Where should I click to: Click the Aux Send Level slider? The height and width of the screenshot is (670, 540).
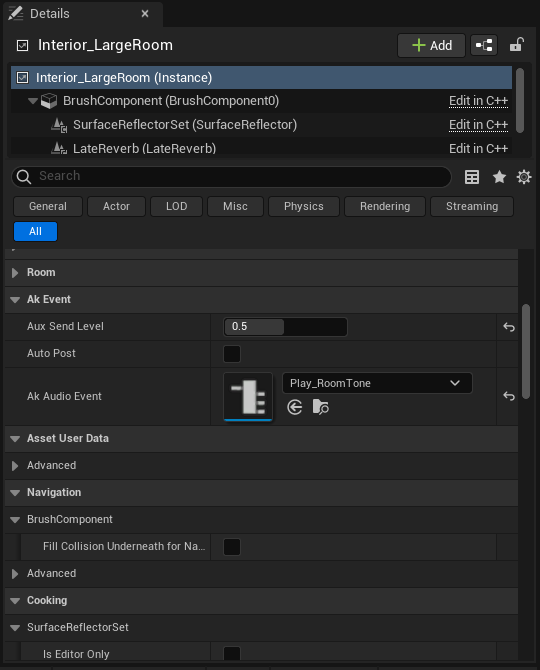click(x=285, y=327)
